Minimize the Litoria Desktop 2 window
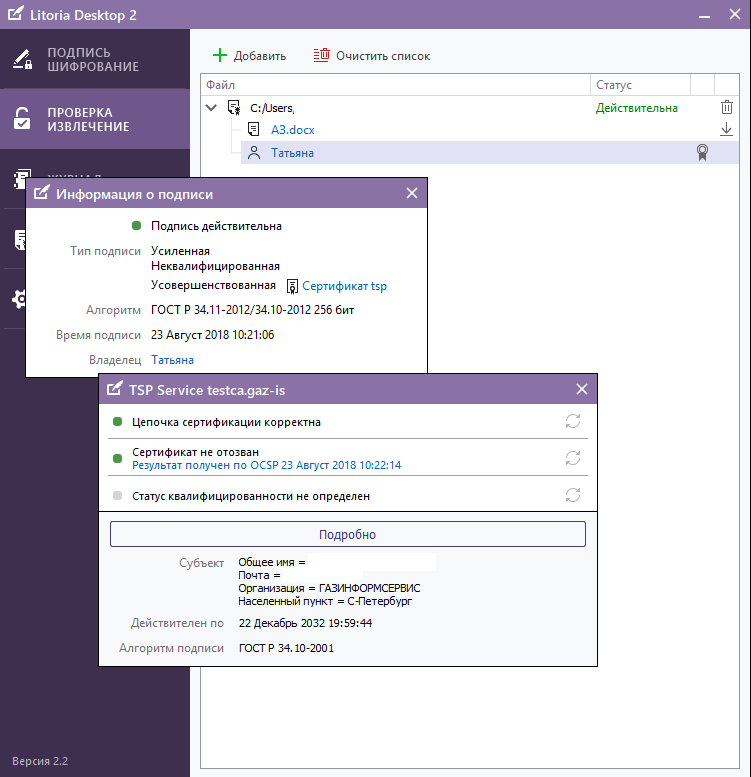751x777 pixels. tap(704, 15)
